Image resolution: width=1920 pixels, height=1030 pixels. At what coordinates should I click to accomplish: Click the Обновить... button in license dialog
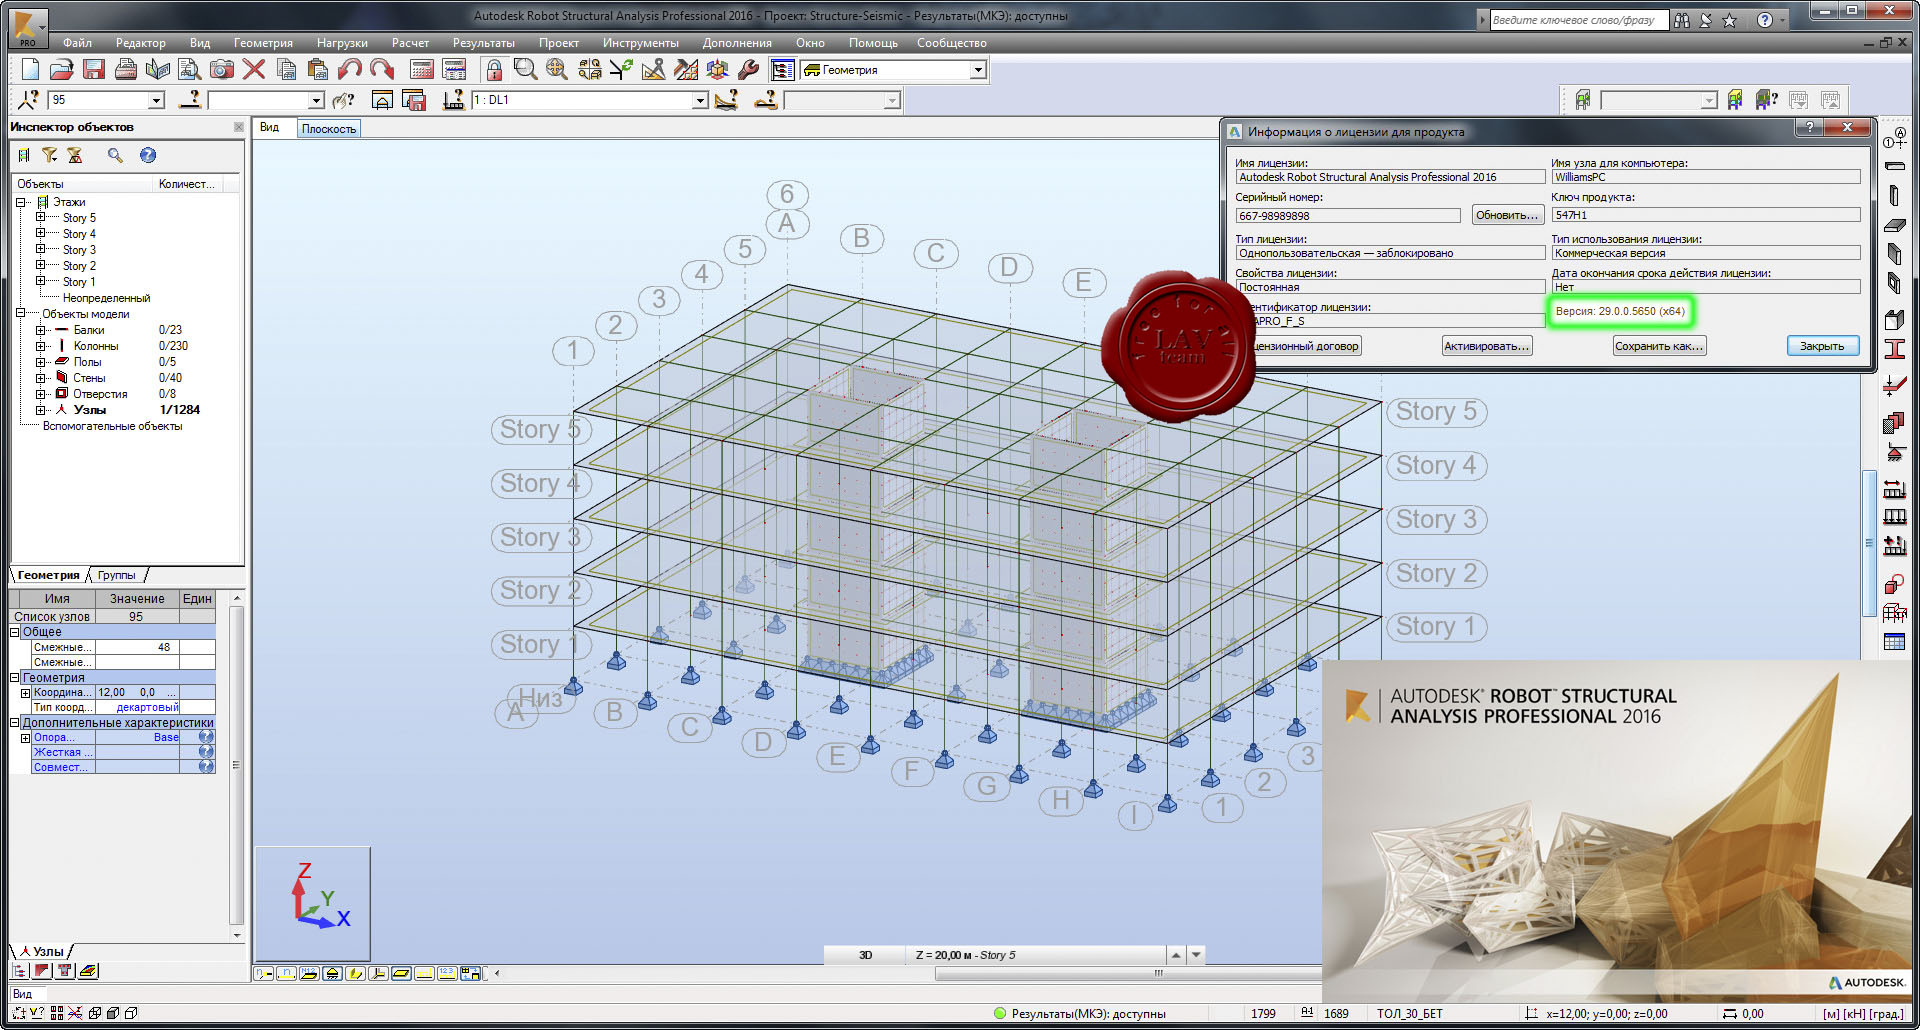1507,215
